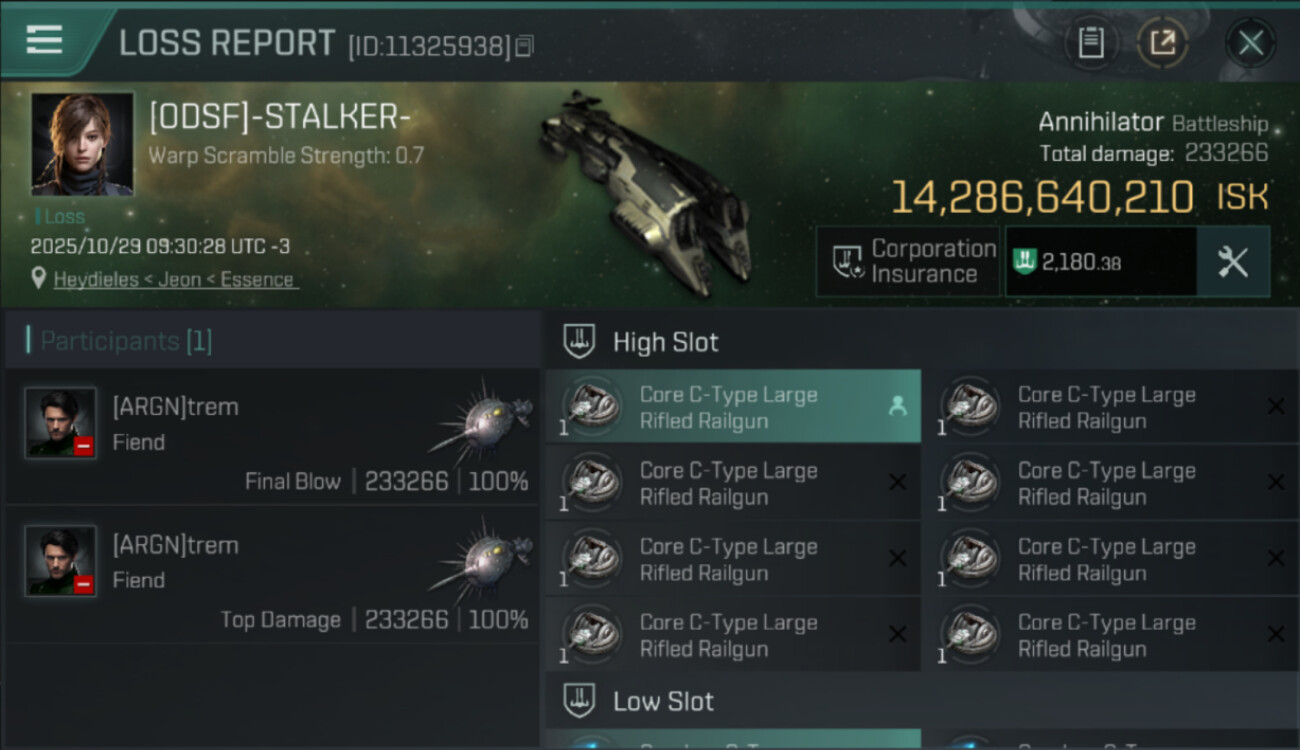The height and width of the screenshot is (750, 1300).
Task: Select the Participants [1] tab
Action: 126,341
